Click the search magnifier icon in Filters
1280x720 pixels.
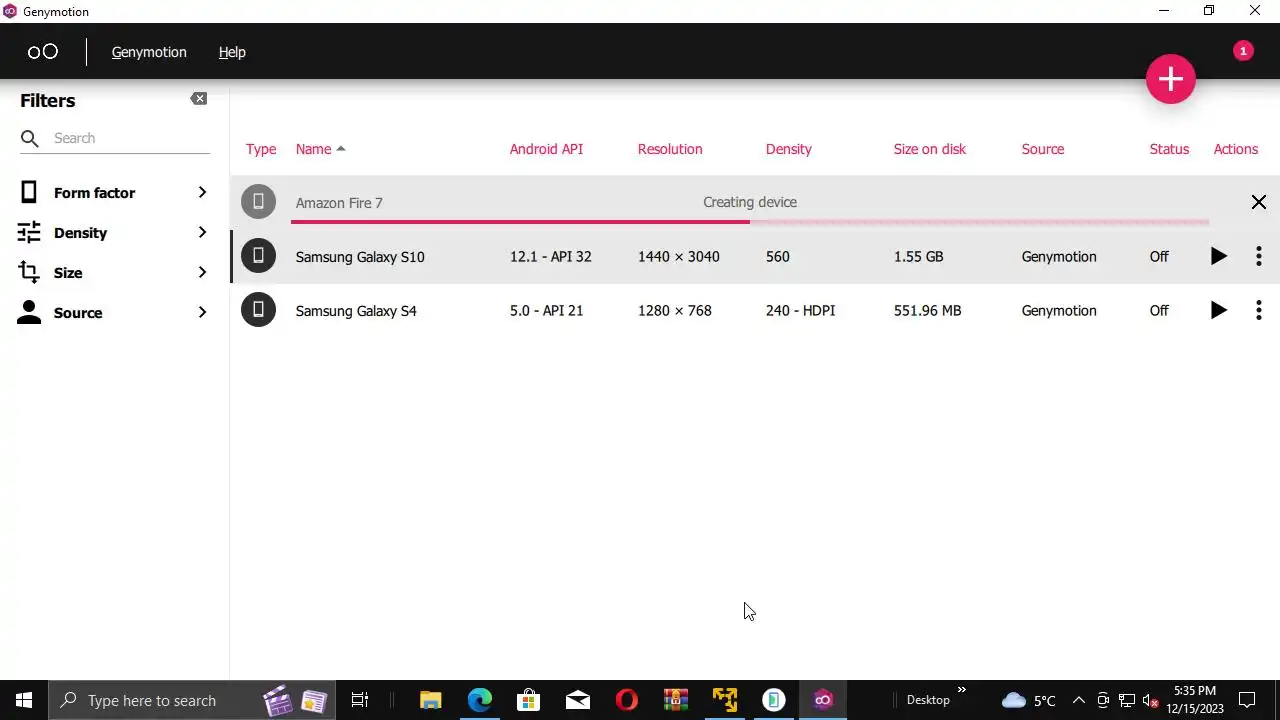30,138
